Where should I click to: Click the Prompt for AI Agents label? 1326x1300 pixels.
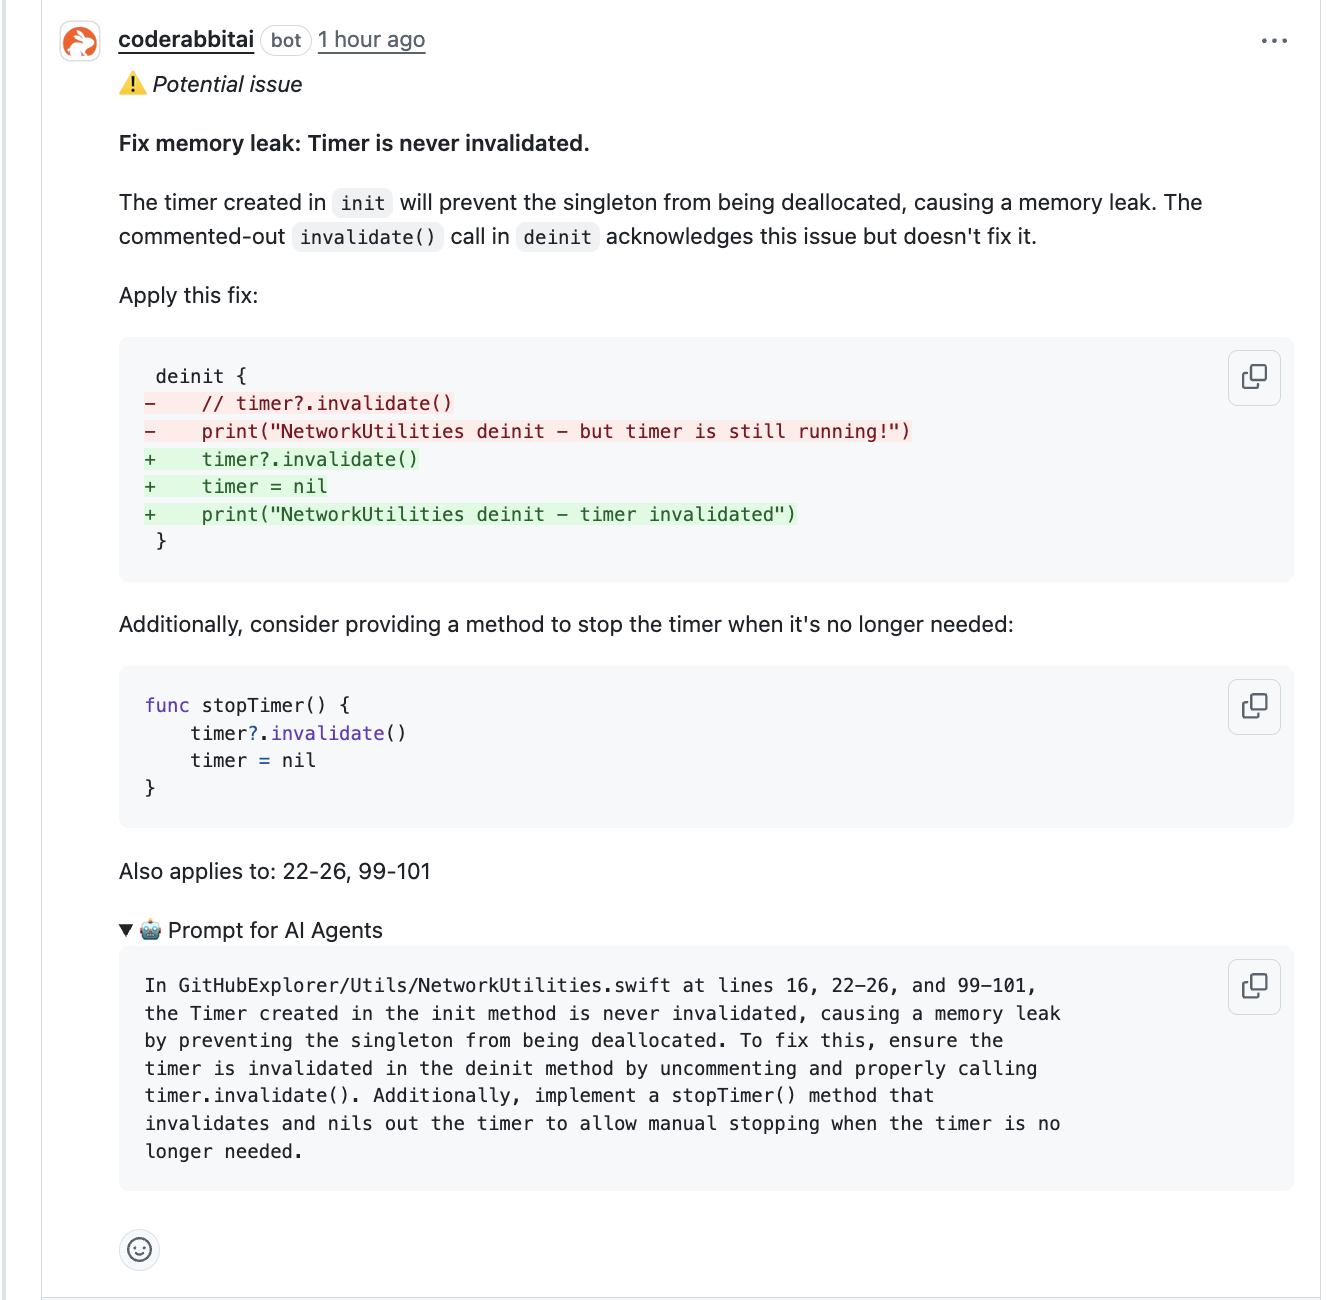(275, 930)
